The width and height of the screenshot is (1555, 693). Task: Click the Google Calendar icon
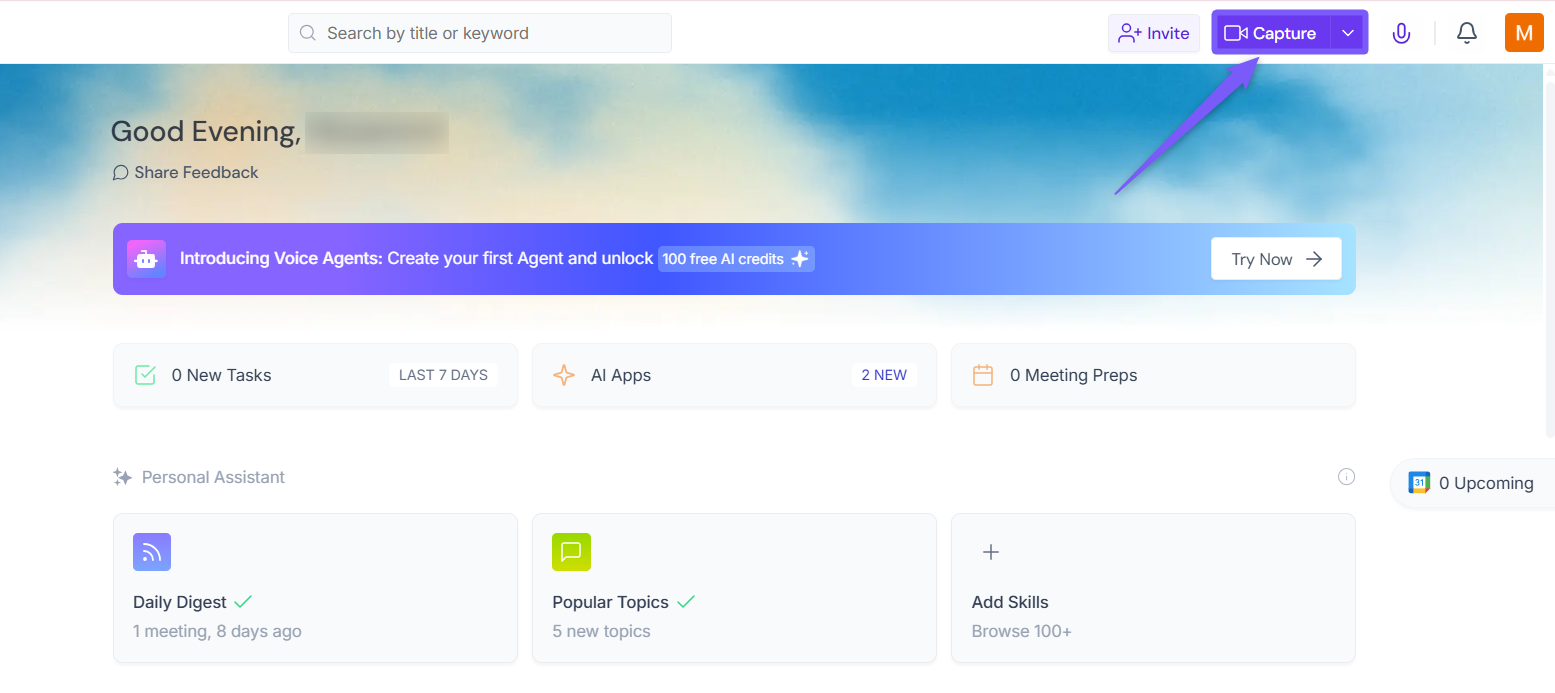pos(1419,483)
